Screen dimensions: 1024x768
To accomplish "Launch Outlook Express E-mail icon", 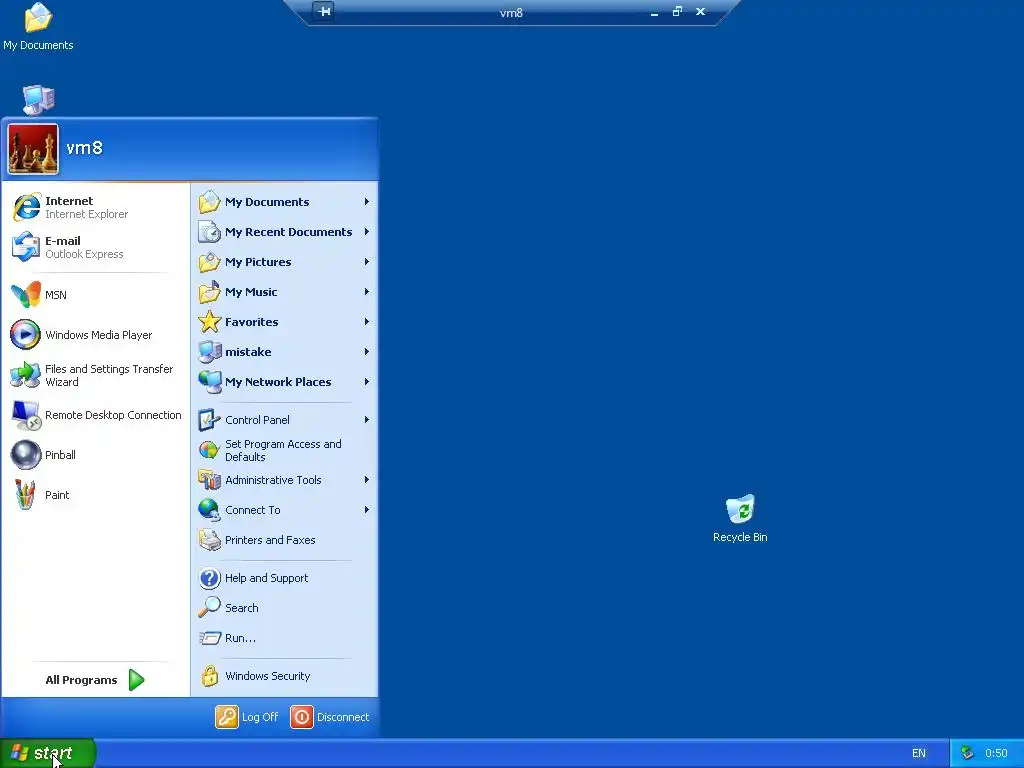I will click(x=26, y=247).
